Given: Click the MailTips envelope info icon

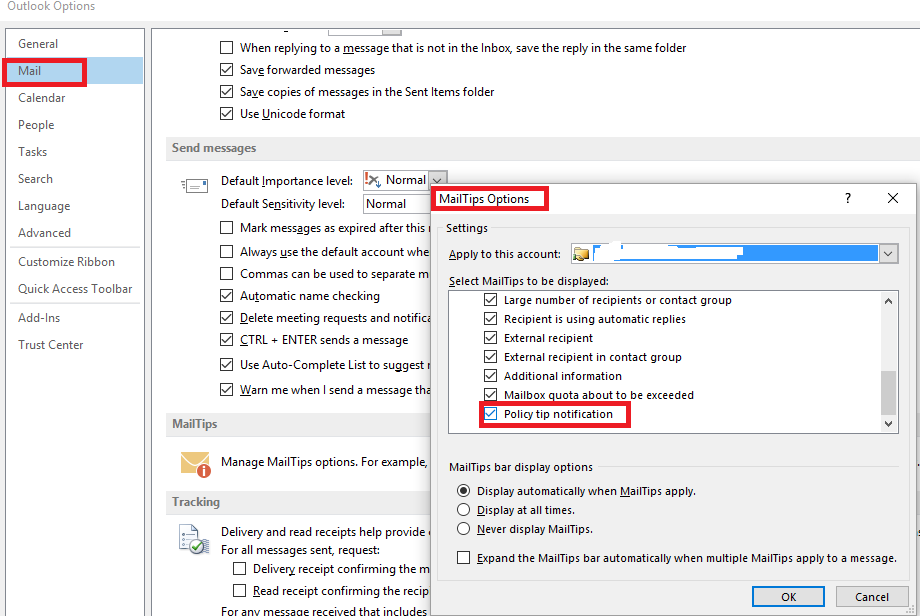Looking at the screenshot, I should point(196,463).
